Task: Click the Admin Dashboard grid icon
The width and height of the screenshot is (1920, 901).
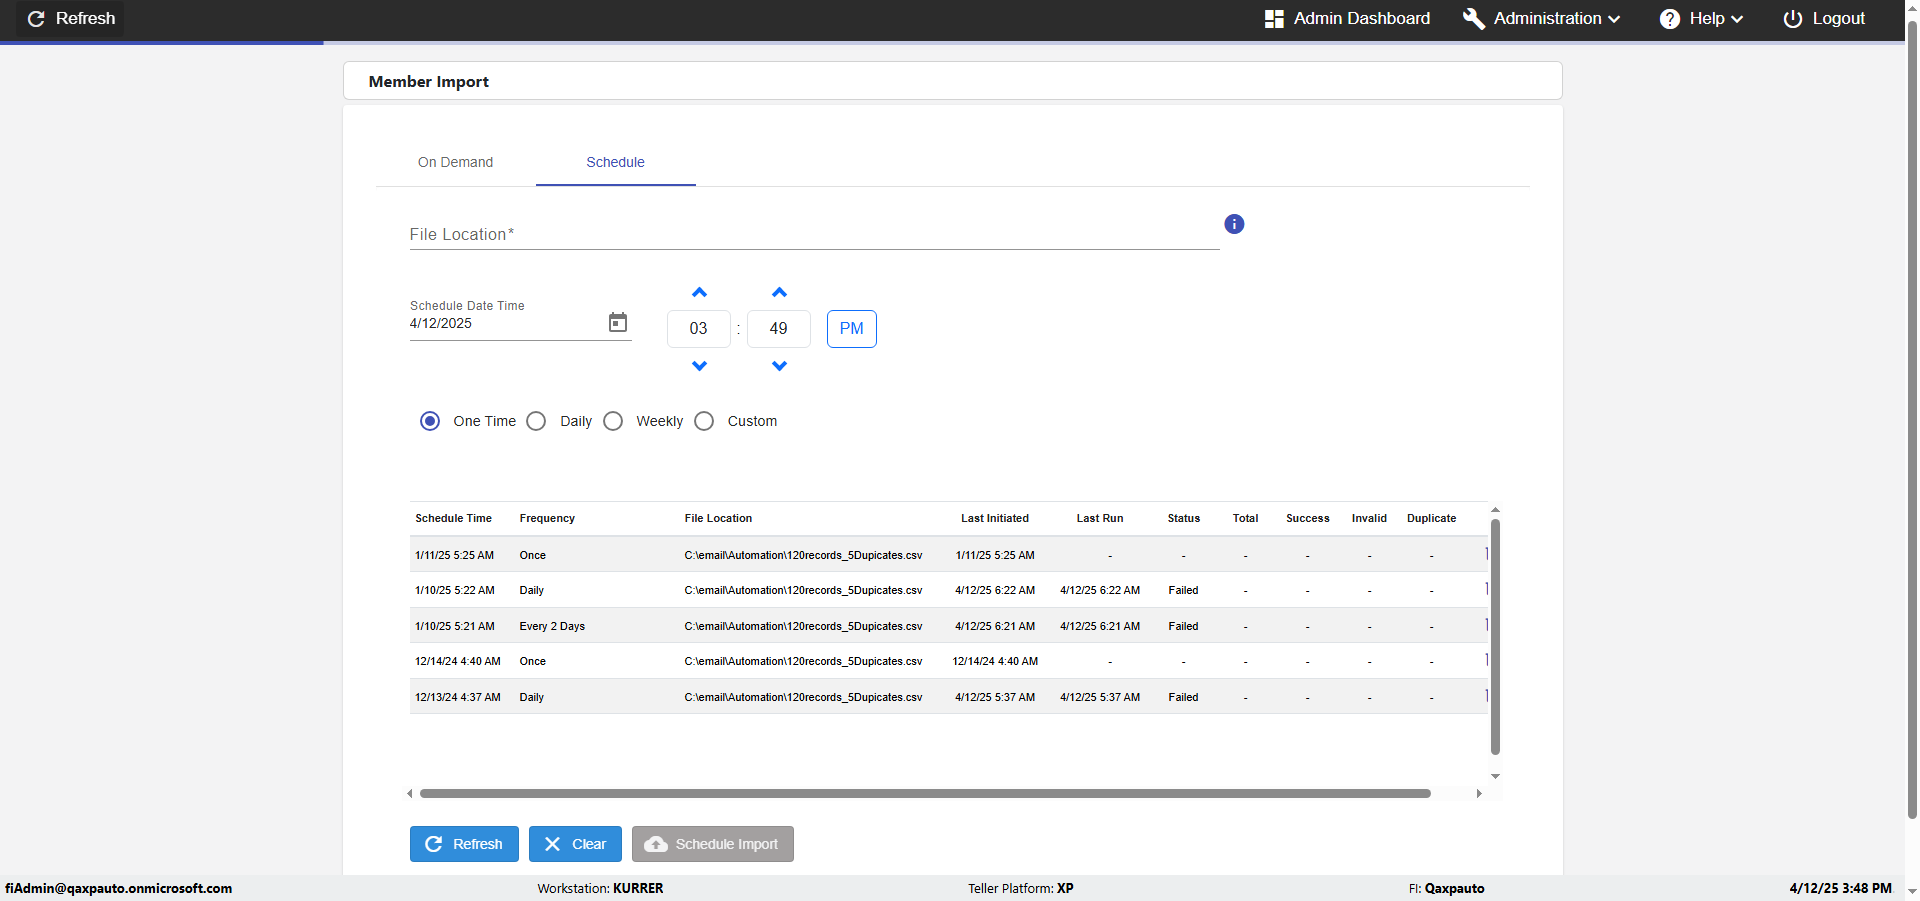Action: (1274, 19)
